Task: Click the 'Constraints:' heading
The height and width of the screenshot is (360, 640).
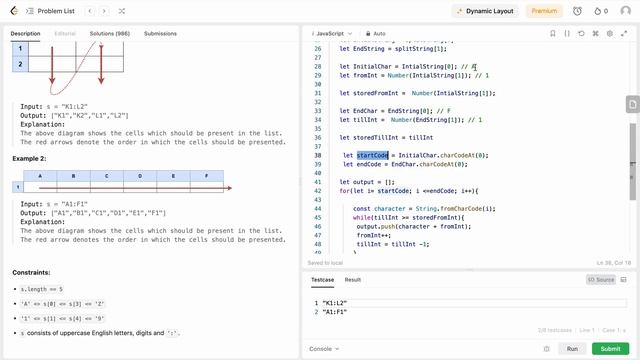Action: click(31, 272)
